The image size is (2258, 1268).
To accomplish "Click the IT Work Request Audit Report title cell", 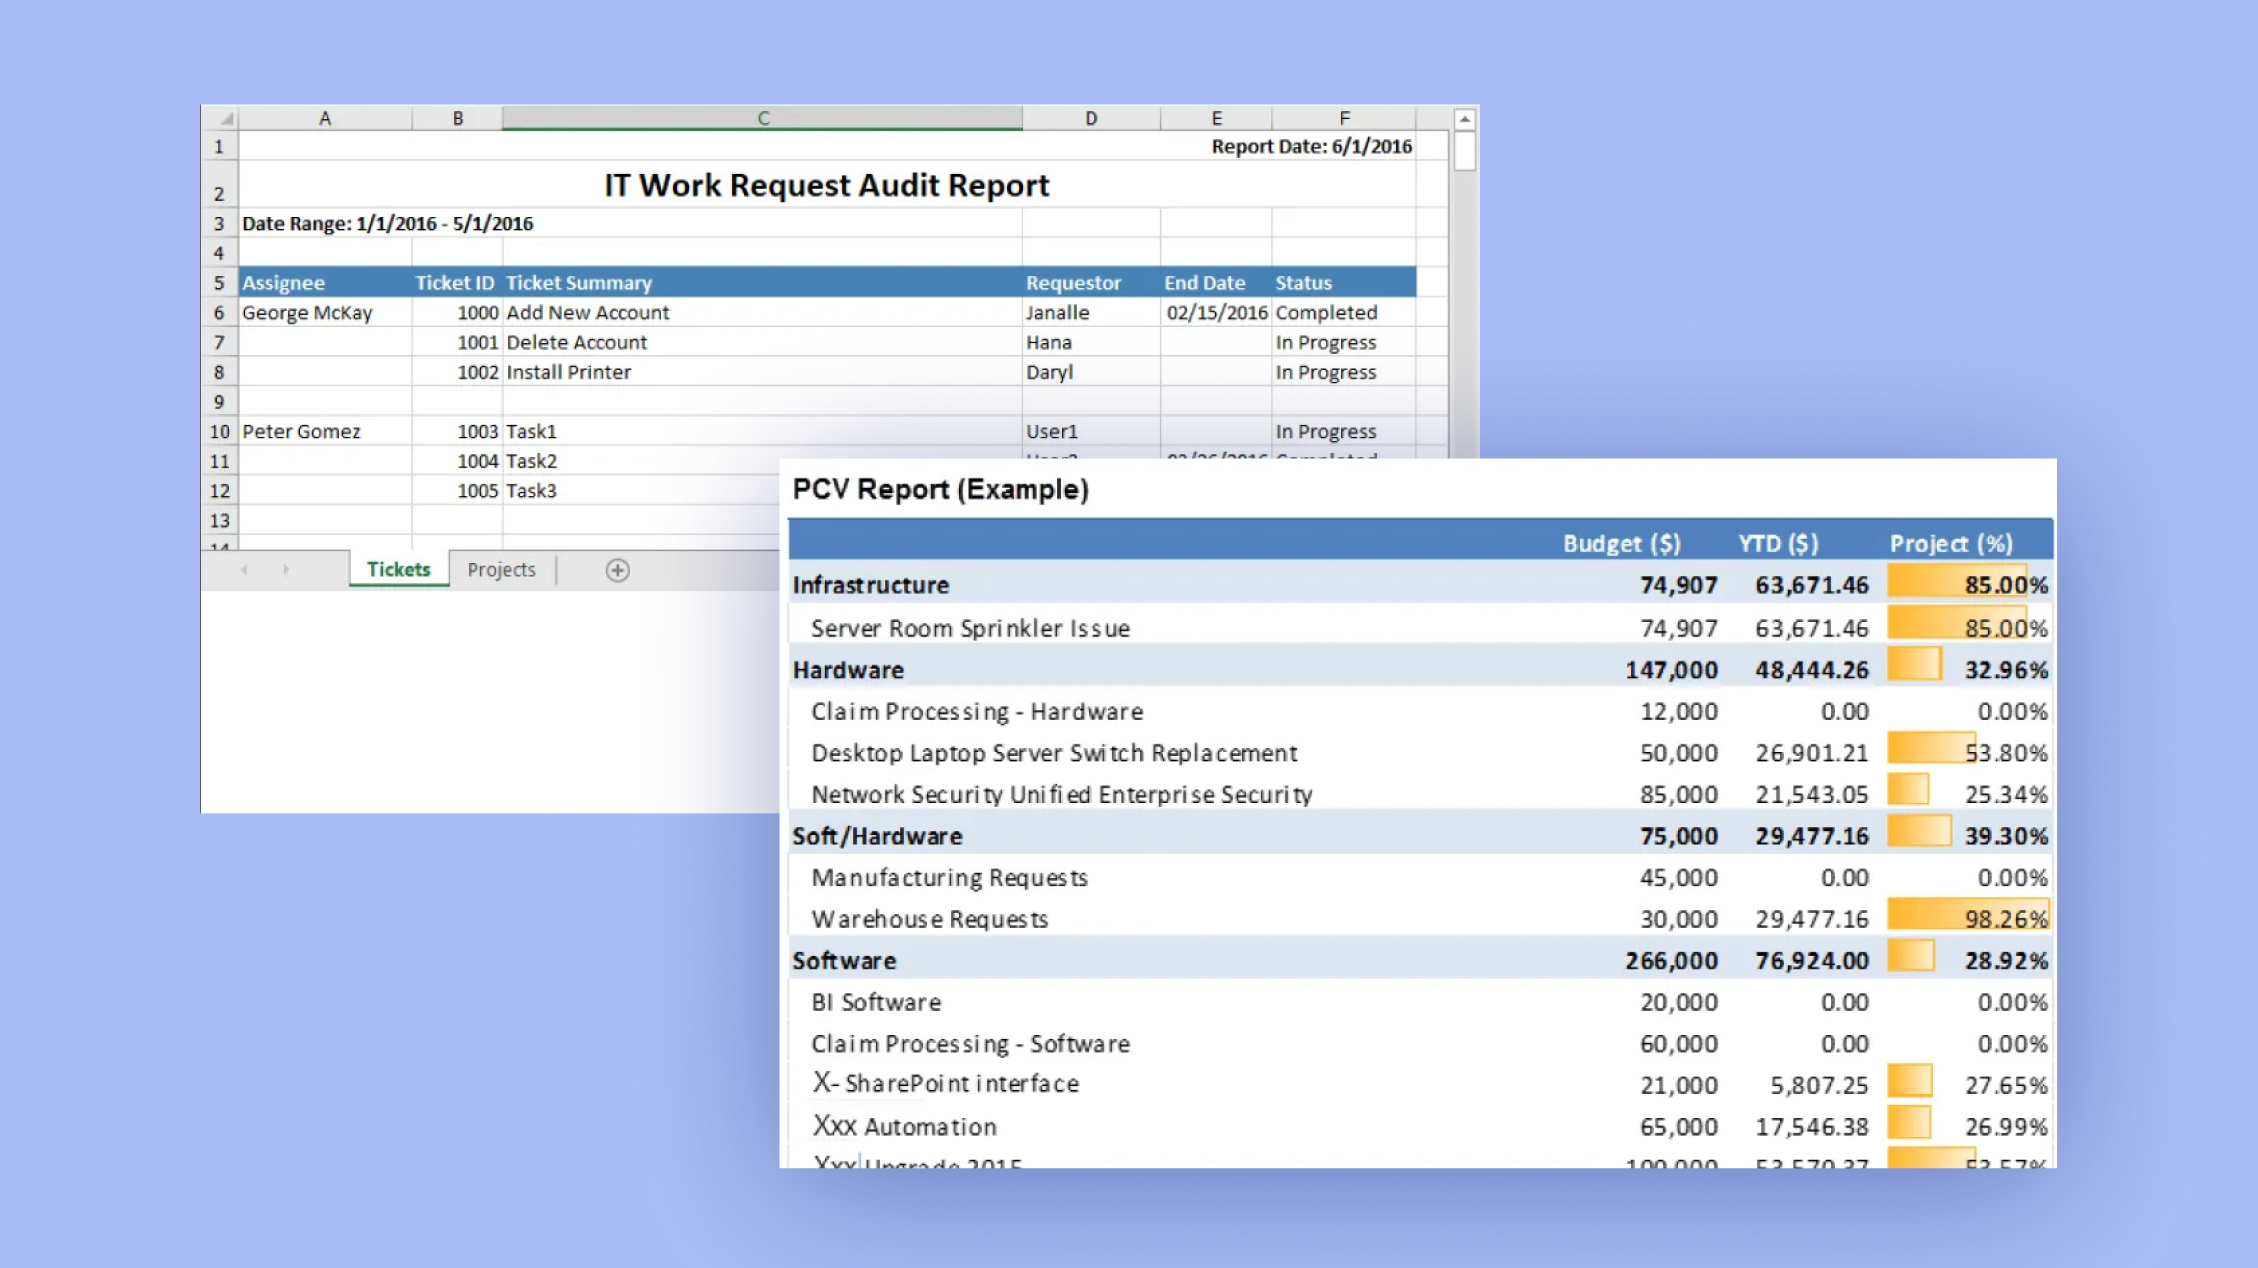I will point(825,185).
